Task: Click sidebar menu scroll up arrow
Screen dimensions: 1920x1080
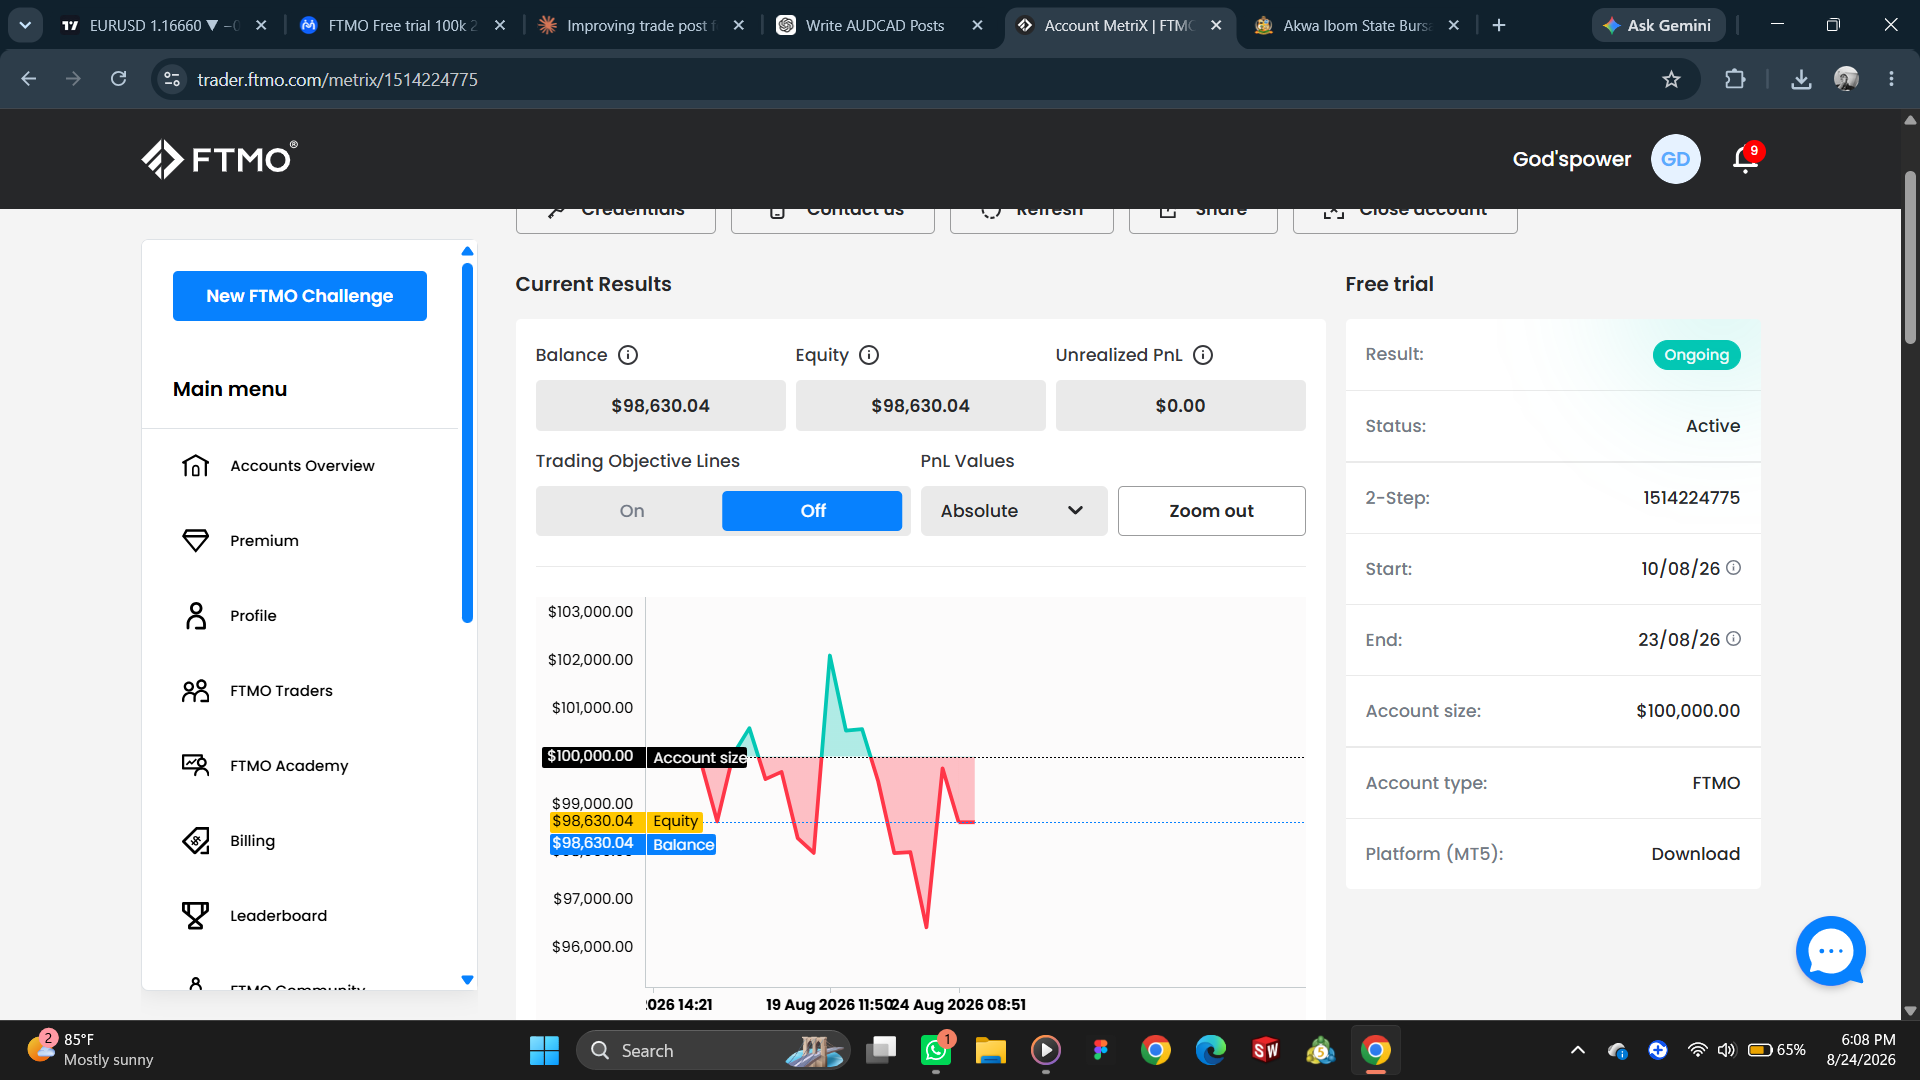Action: (467, 251)
